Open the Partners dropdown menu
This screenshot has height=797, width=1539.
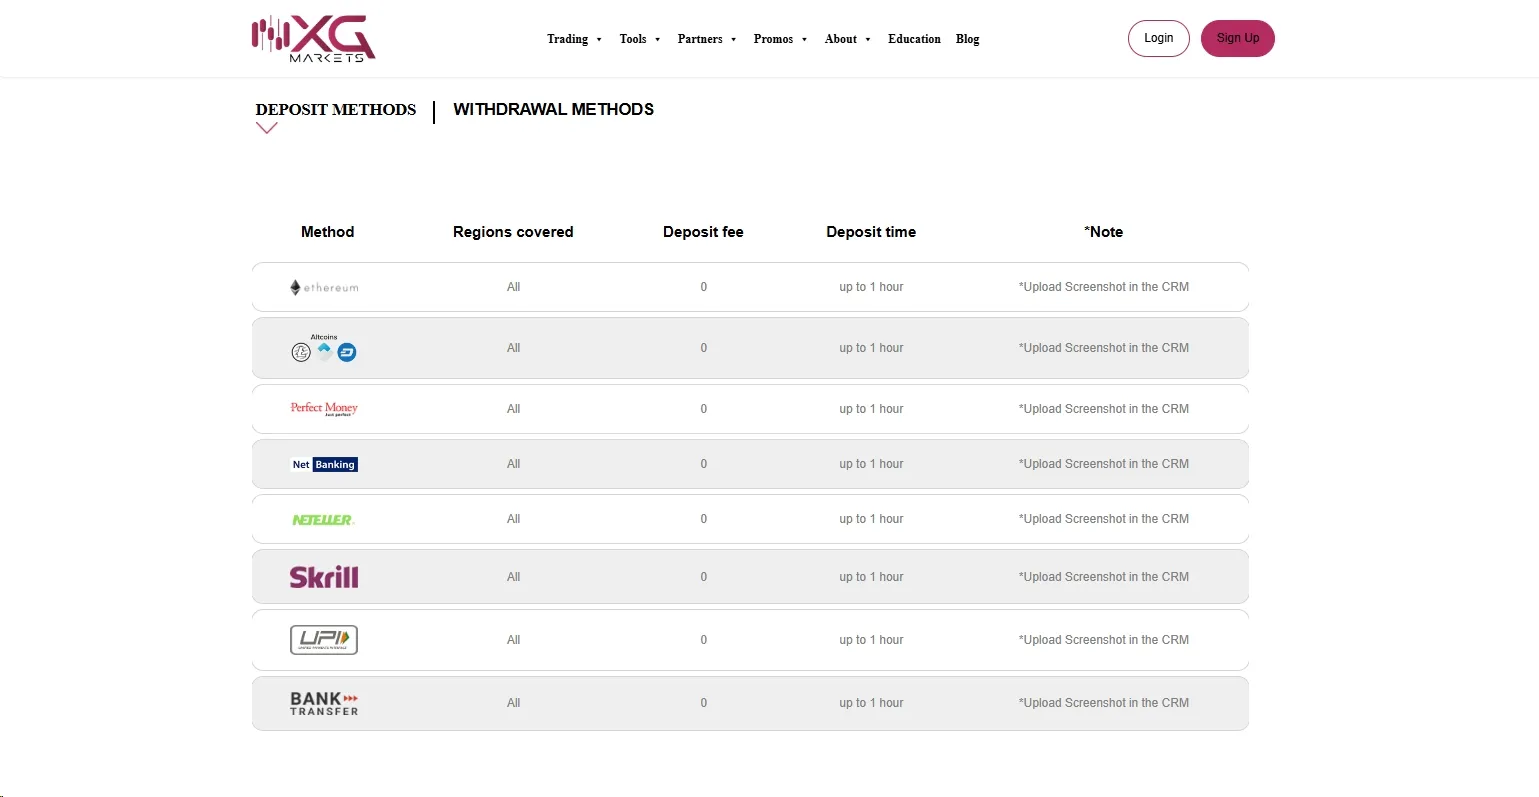[707, 39]
